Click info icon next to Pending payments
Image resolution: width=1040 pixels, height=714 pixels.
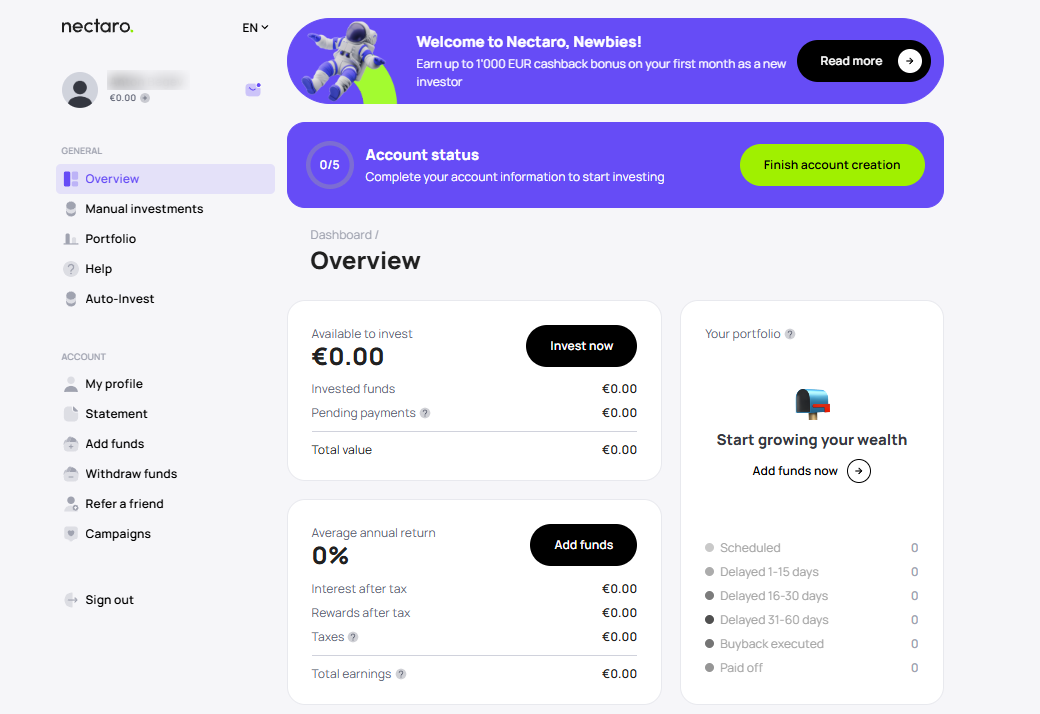point(425,413)
